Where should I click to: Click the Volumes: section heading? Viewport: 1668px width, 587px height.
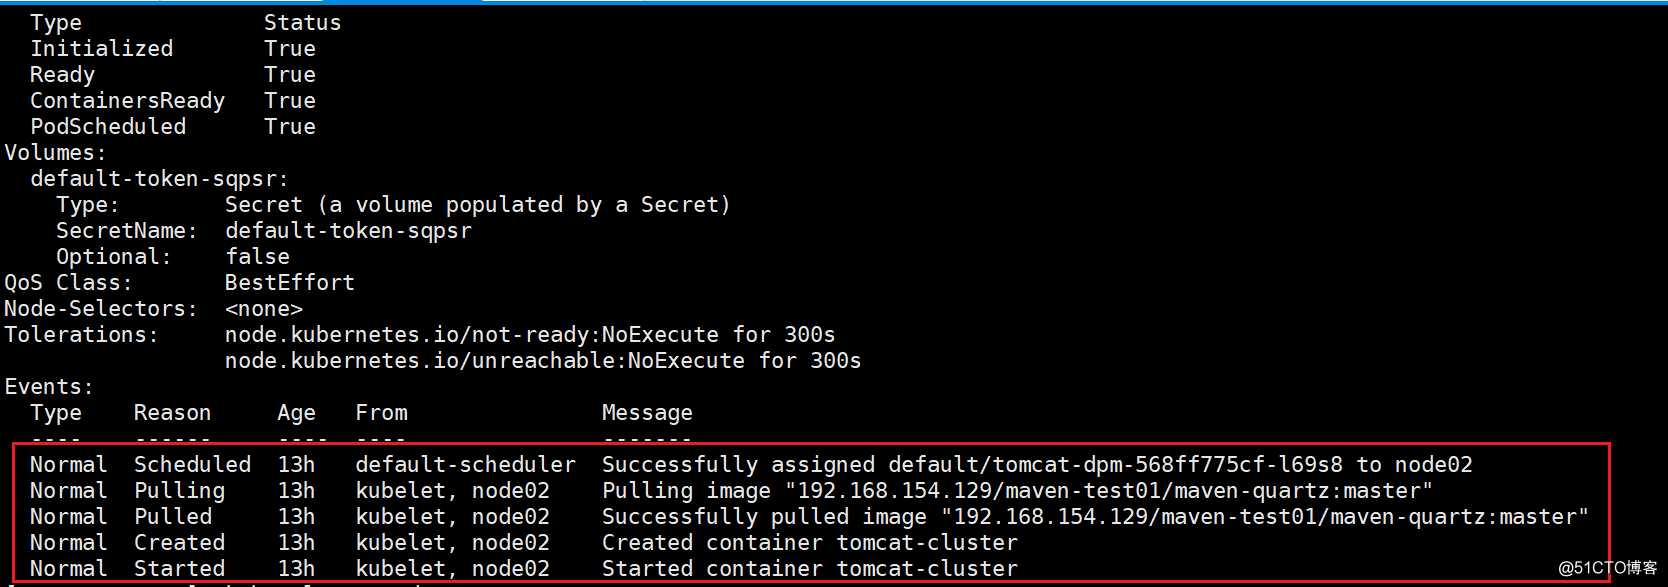click(x=55, y=153)
